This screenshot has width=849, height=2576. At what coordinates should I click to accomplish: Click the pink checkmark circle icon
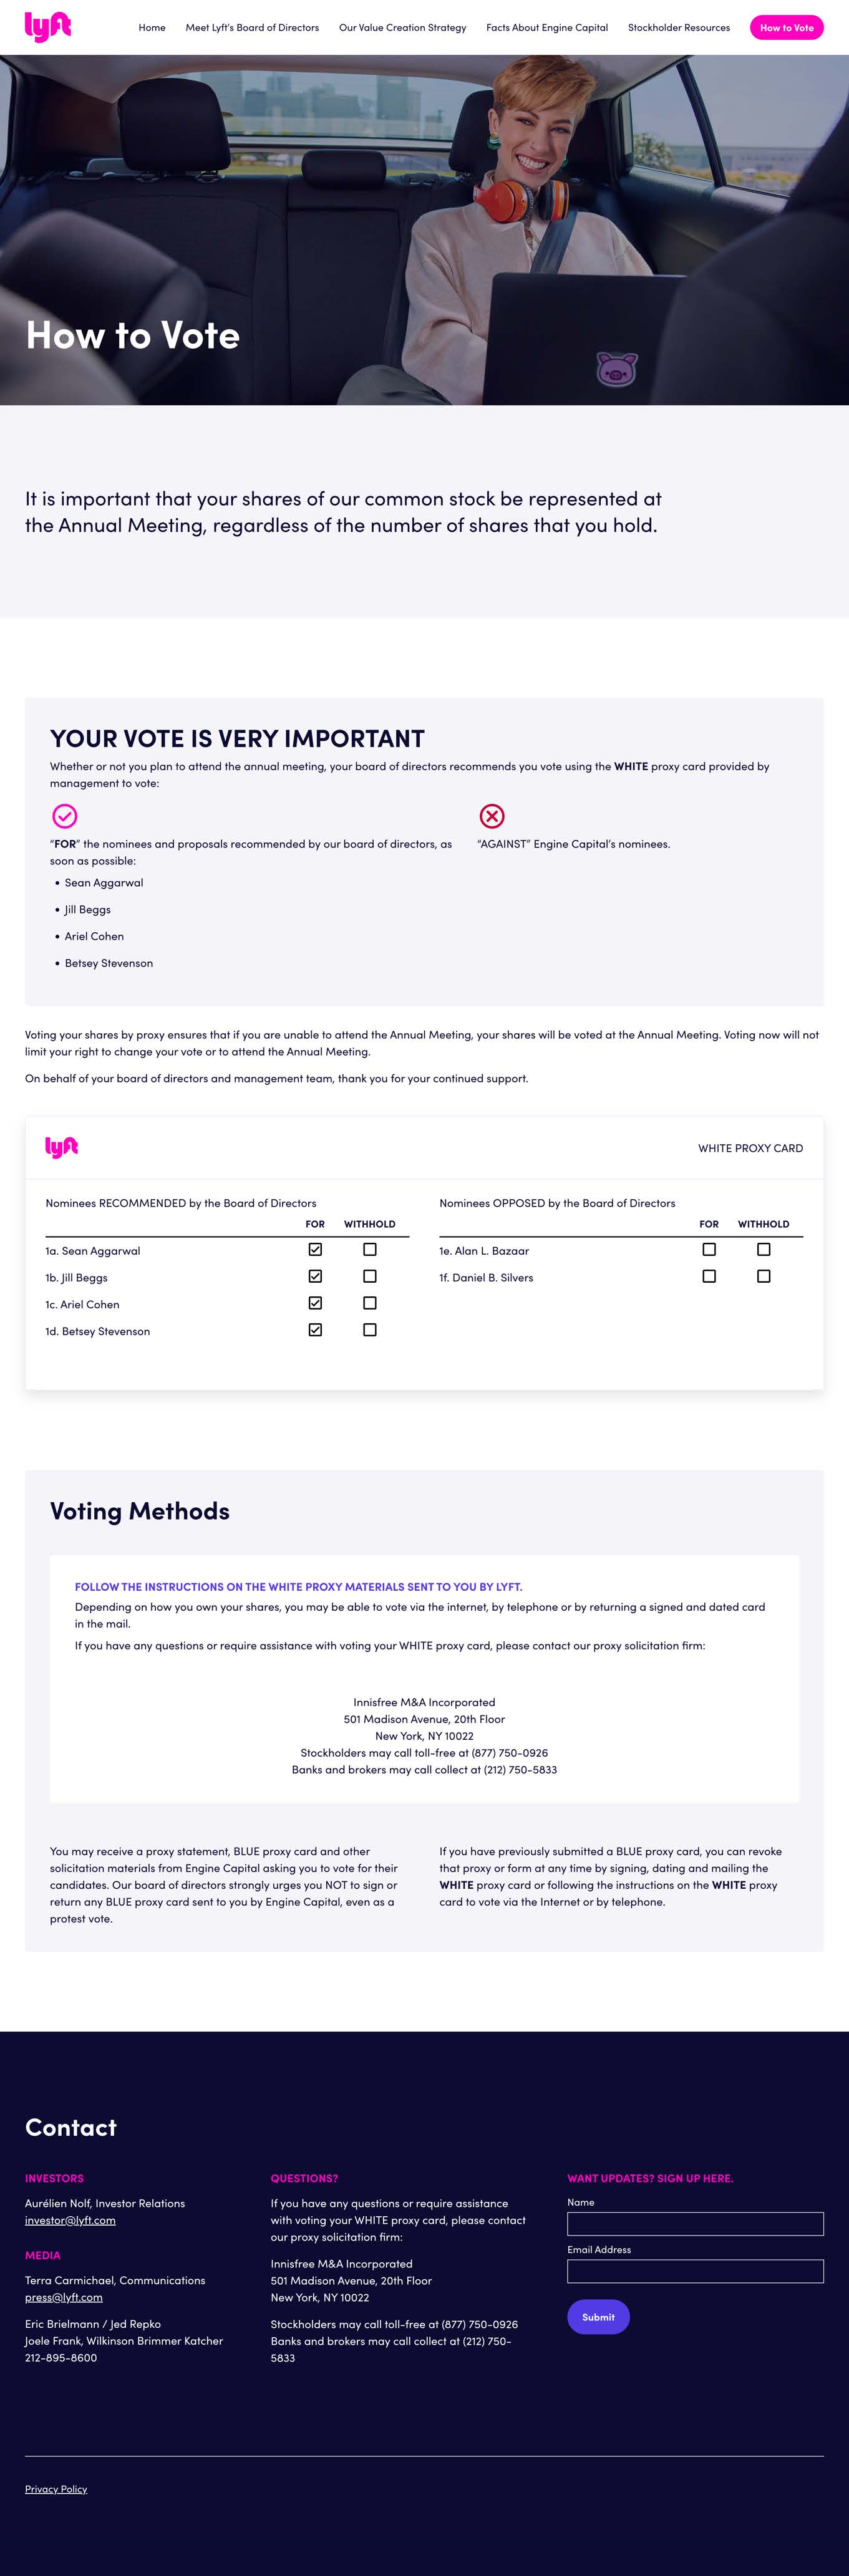64,816
